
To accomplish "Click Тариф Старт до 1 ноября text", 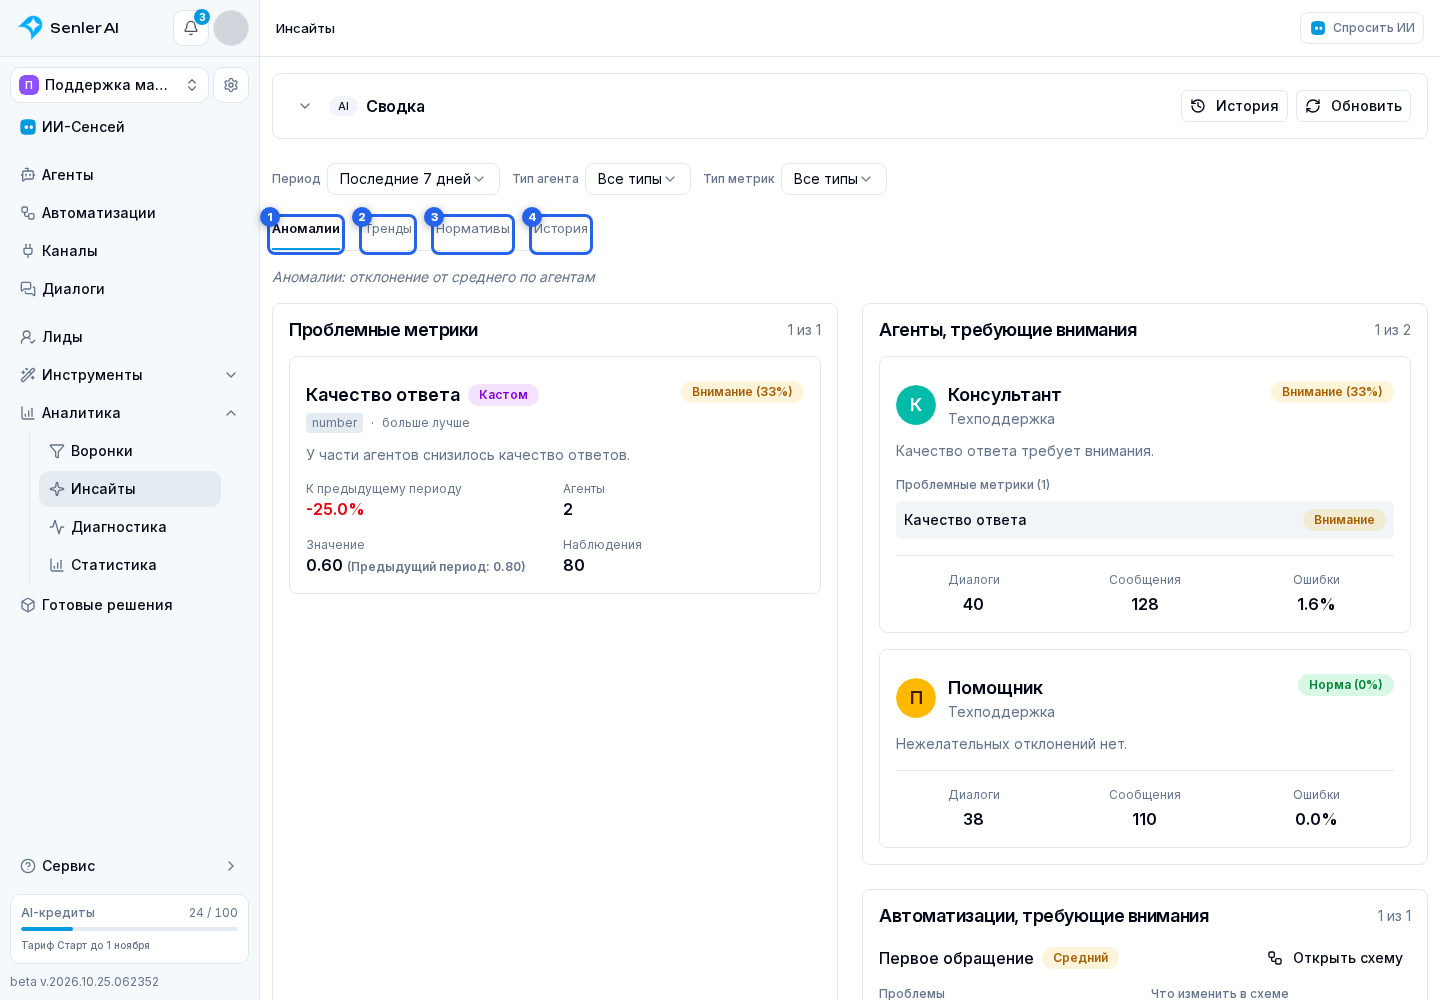I will (85, 945).
